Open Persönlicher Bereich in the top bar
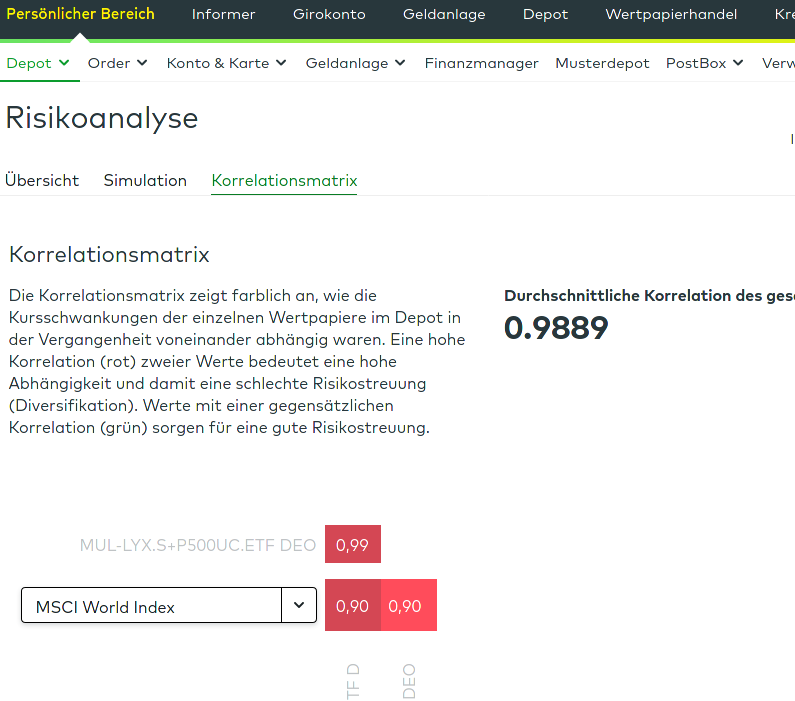This screenshot has height=701, width=795. point(80,14)
